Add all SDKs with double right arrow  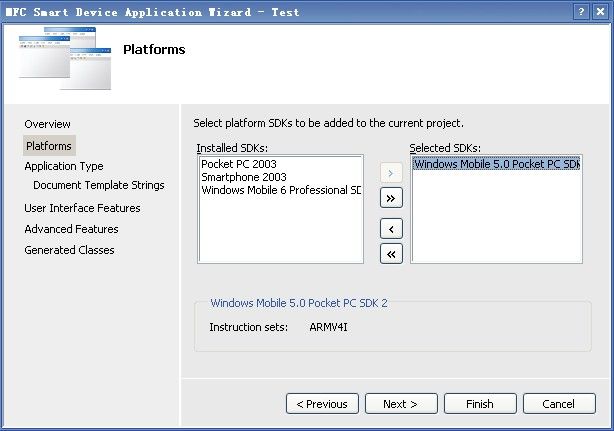click(x=391, y=198)
